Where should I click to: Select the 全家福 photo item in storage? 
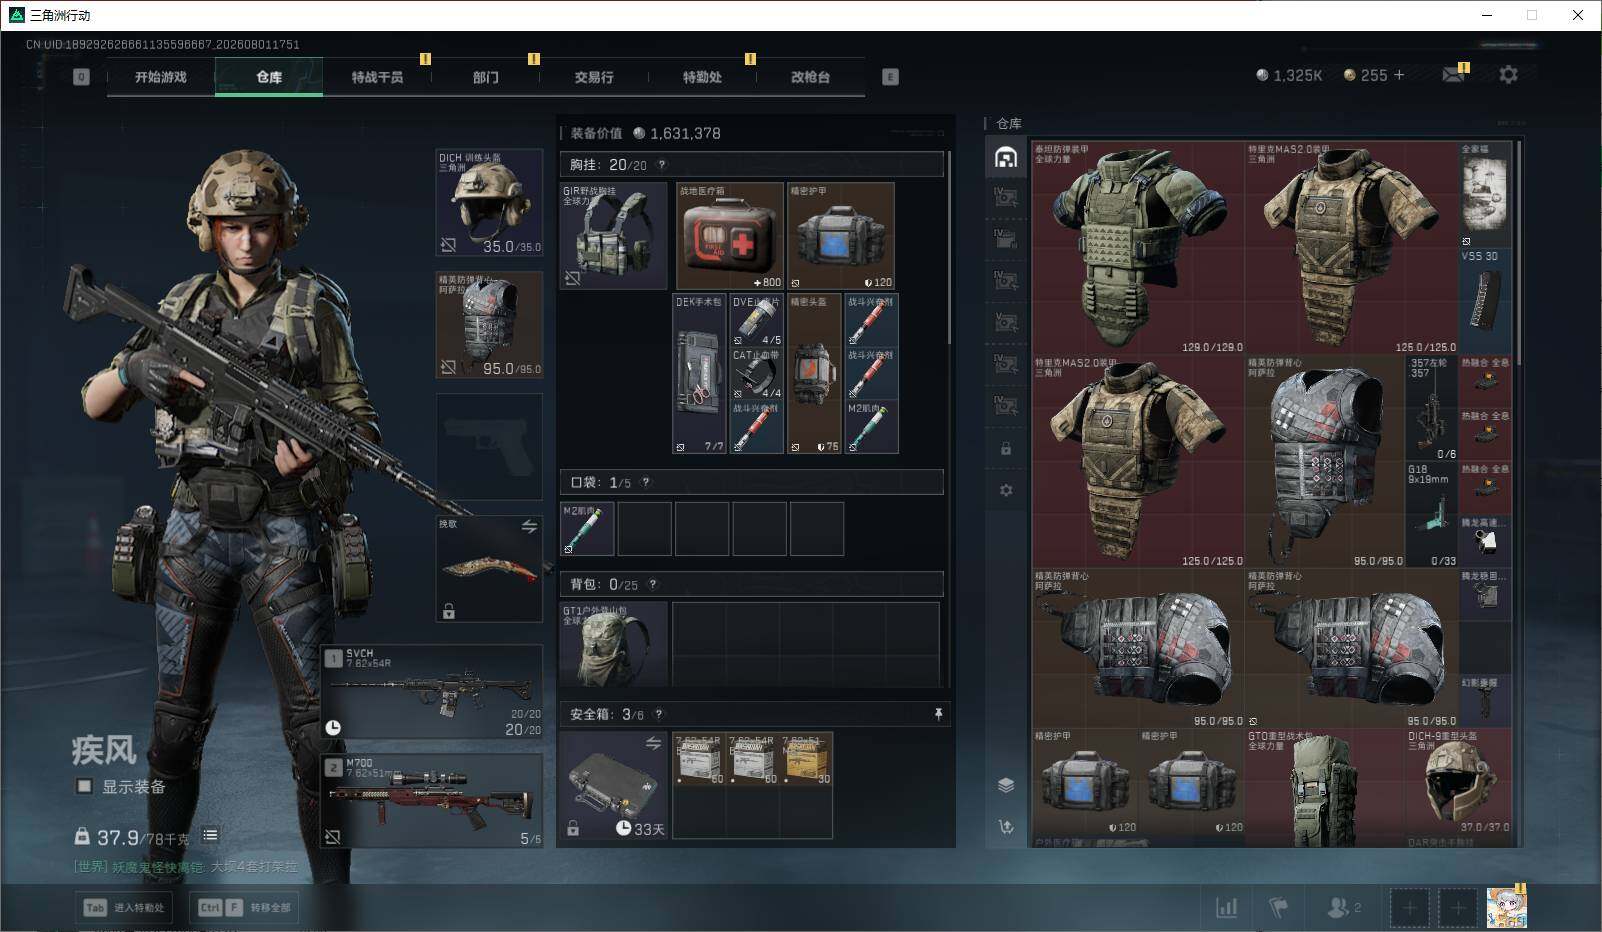[1485, 195]
